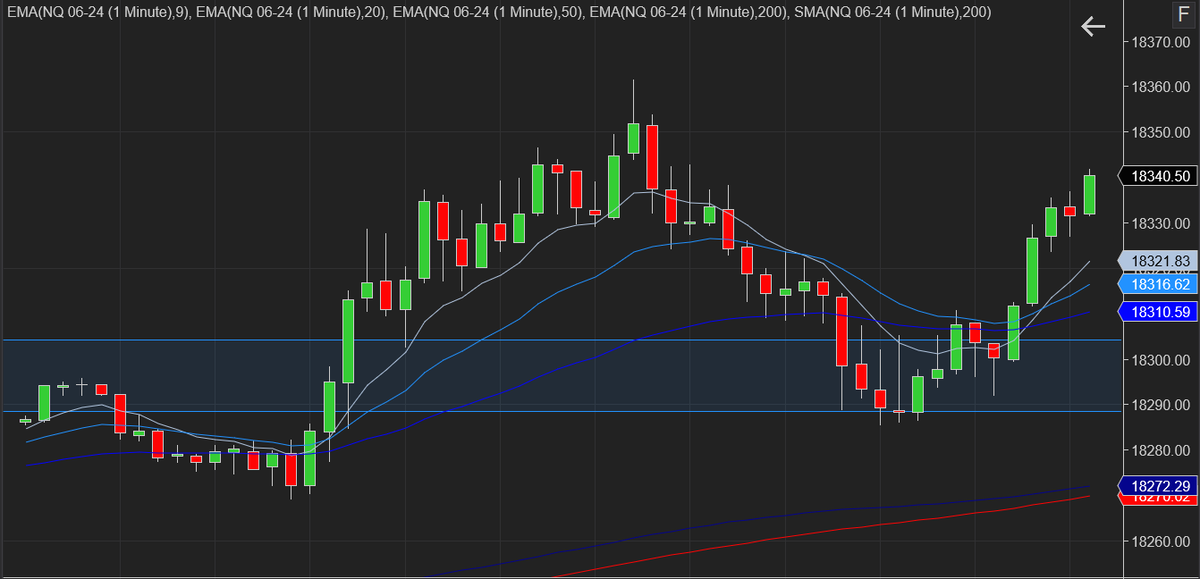Select the 18321.83 EMA price label
1200x579 pixels.
(x=1158, y=261)
